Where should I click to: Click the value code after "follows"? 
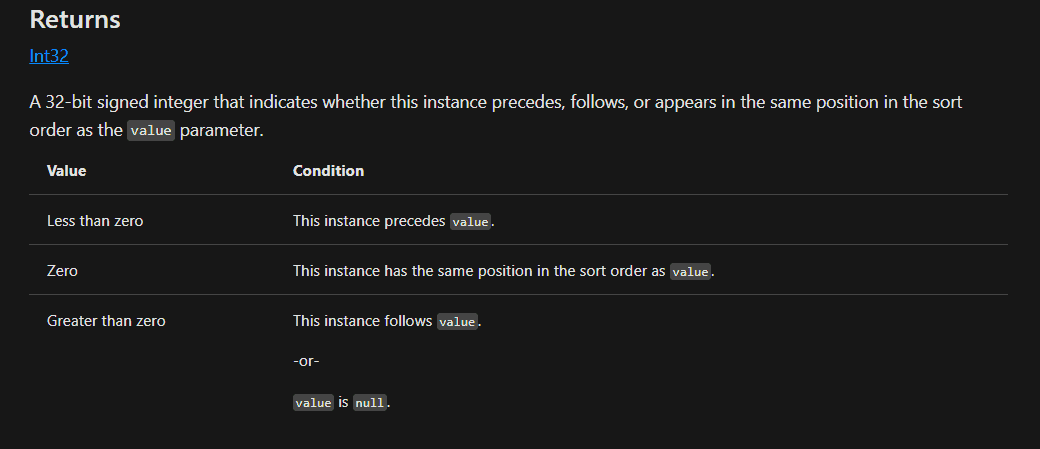(x=458, y=322)
